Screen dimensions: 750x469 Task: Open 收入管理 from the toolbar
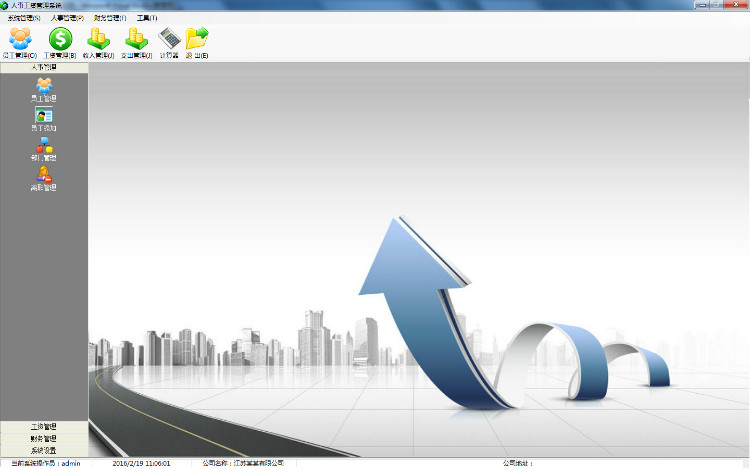click(x=98, y=43)
